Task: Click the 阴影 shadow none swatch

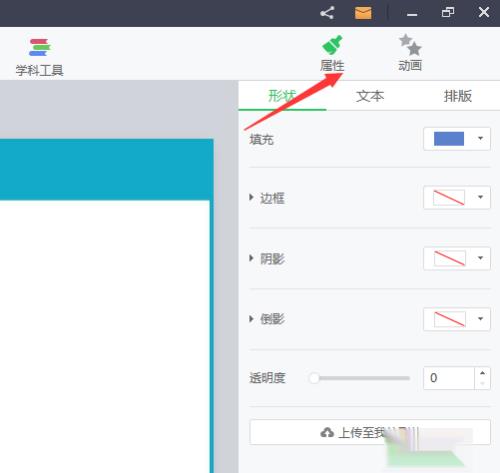Action: click(449, 258)
